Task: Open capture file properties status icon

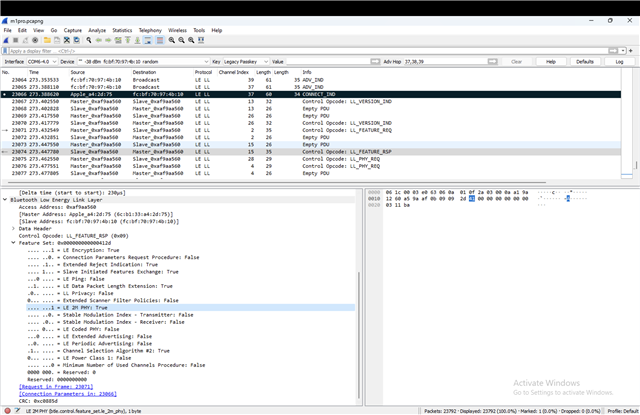Action: [18, 411]
